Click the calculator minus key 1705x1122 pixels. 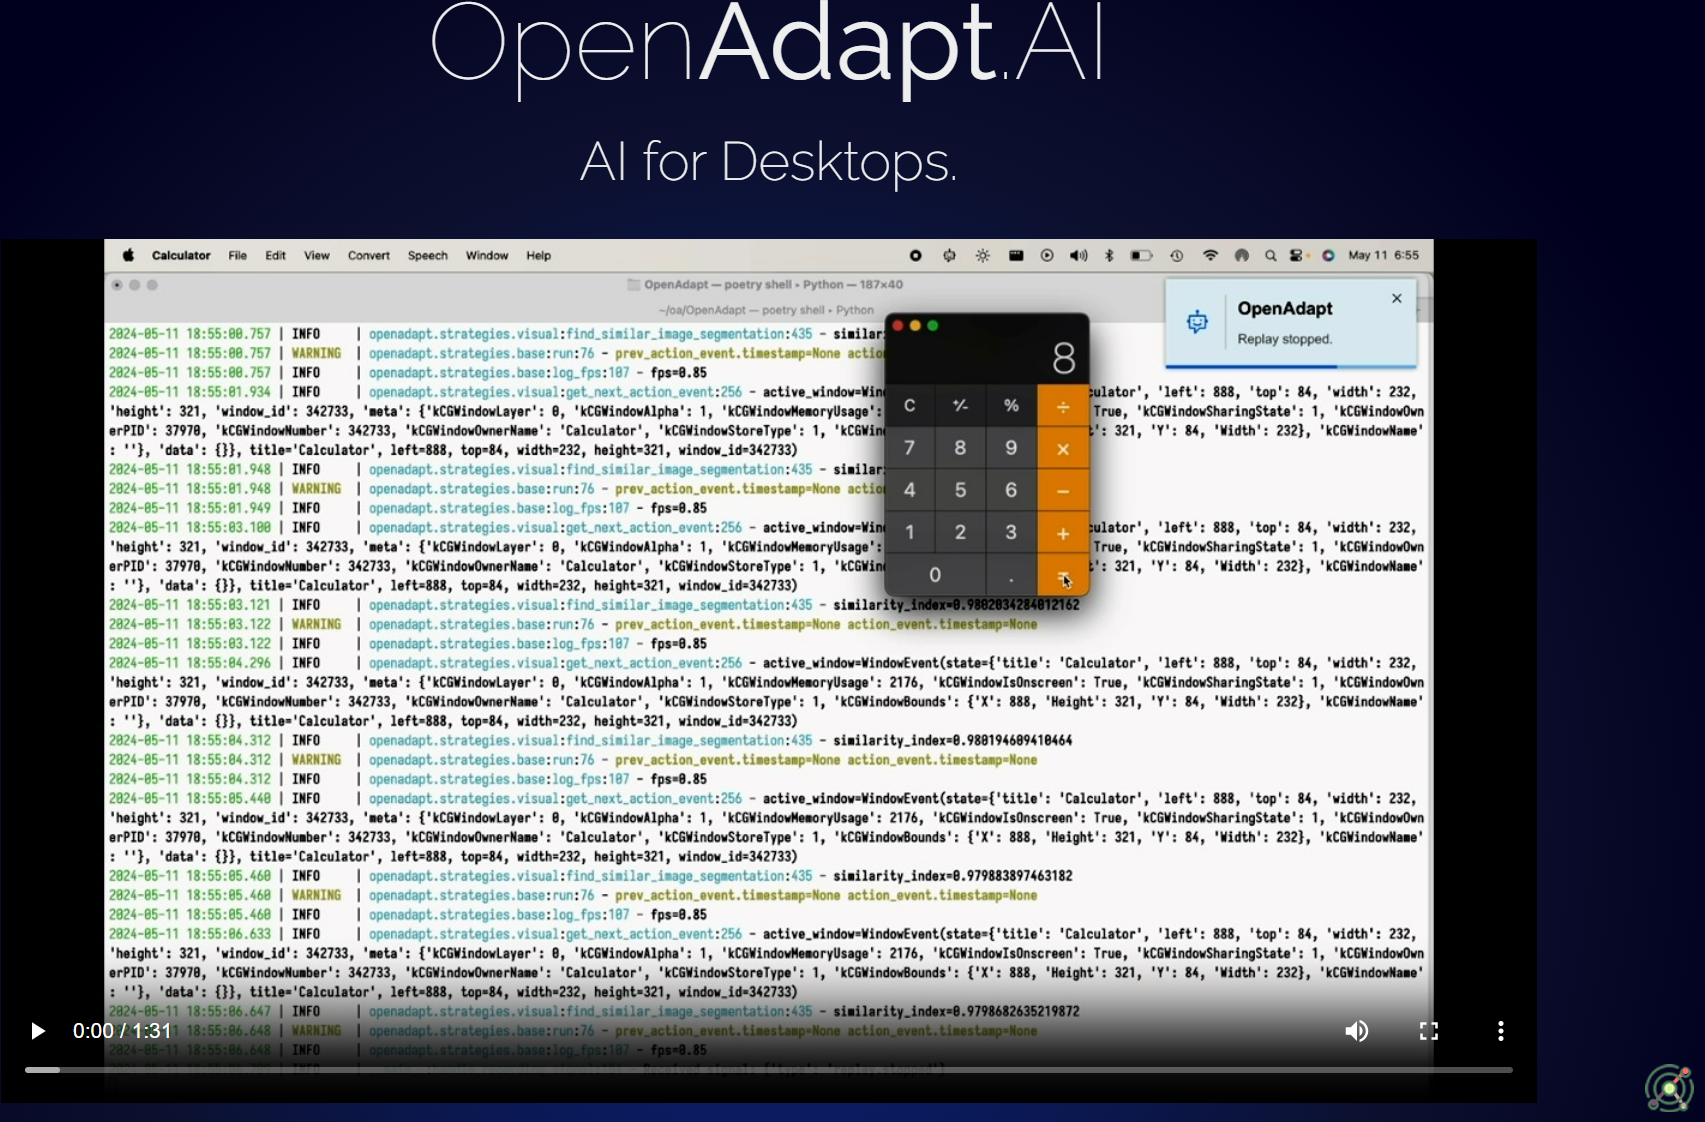point(1063,491)
